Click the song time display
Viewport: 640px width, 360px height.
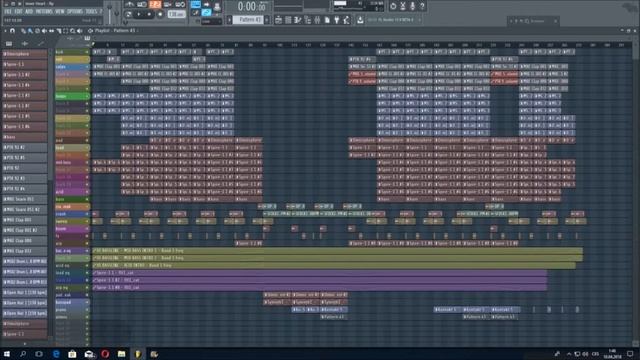click(252, 7)
